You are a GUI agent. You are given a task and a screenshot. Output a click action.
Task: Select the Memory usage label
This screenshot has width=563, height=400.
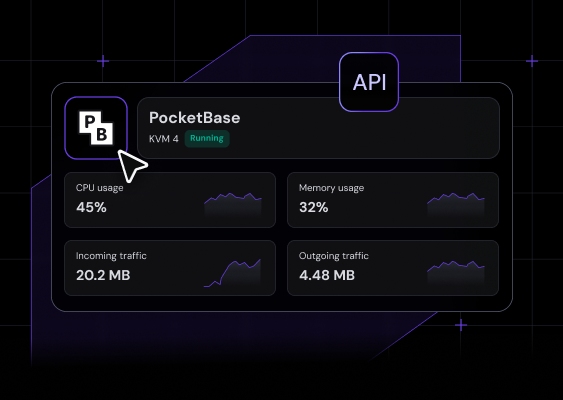click(331, 188)
